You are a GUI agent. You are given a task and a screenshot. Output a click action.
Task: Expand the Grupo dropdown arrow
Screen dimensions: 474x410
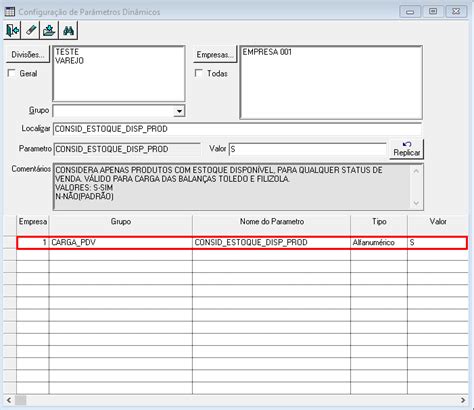pos(179,111)
